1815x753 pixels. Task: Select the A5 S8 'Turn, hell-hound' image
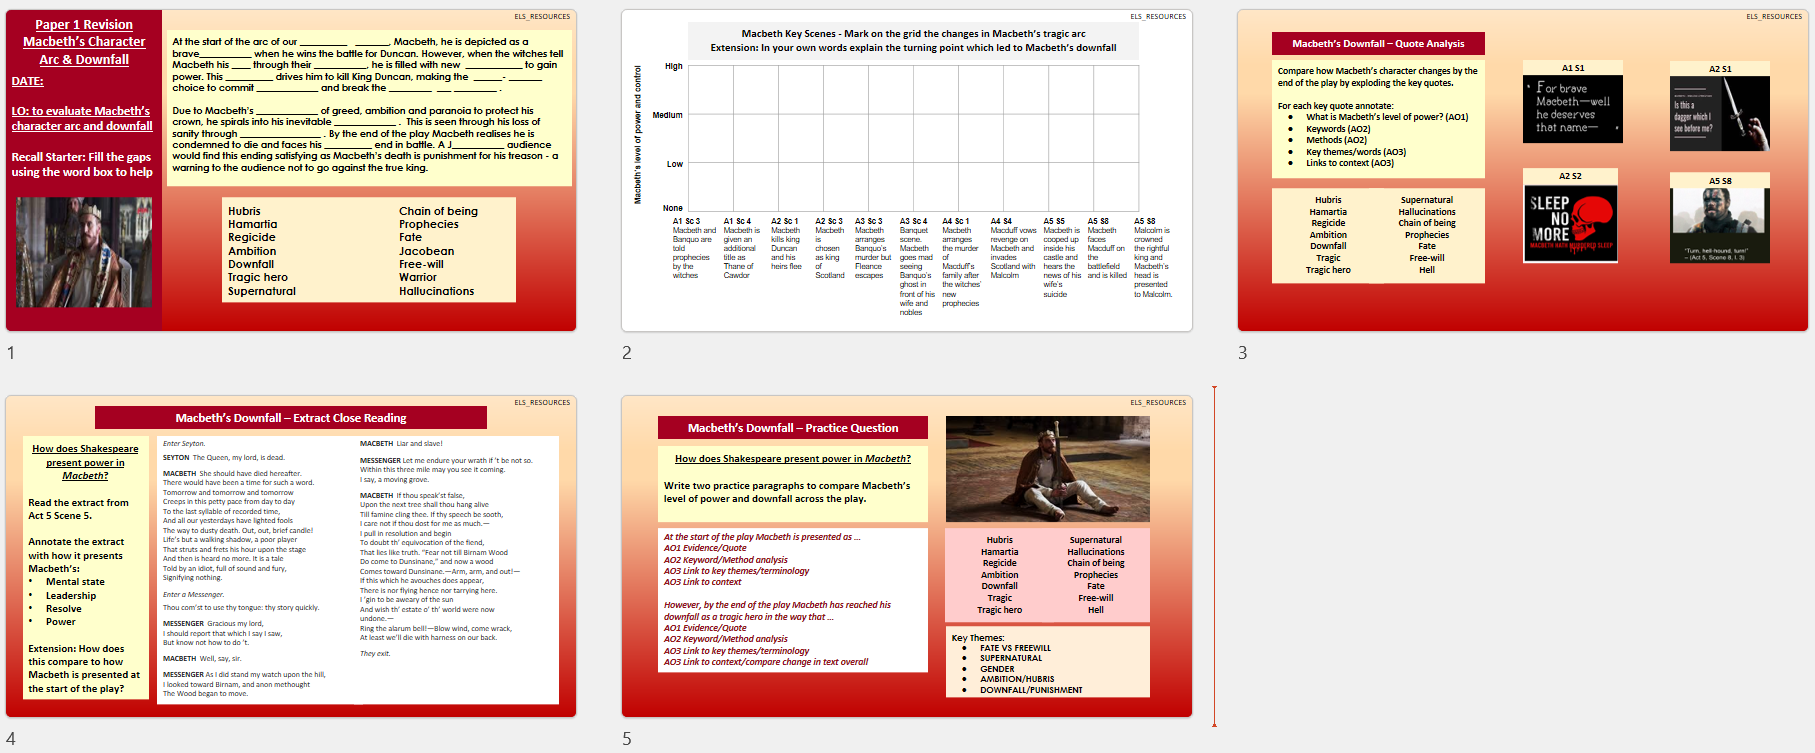point(1719,225)
